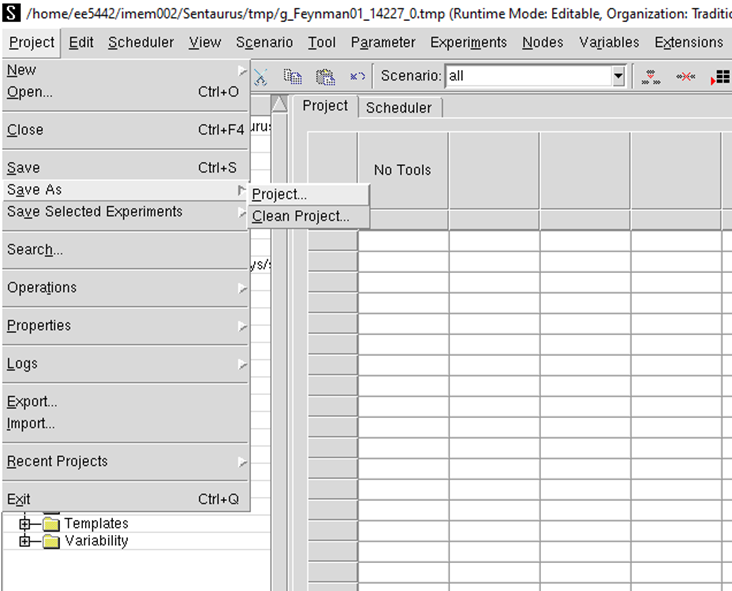Click the red-arrow grid icon in toolbar
This screenshot has width=732, height=591.
(x=720, y=76)
